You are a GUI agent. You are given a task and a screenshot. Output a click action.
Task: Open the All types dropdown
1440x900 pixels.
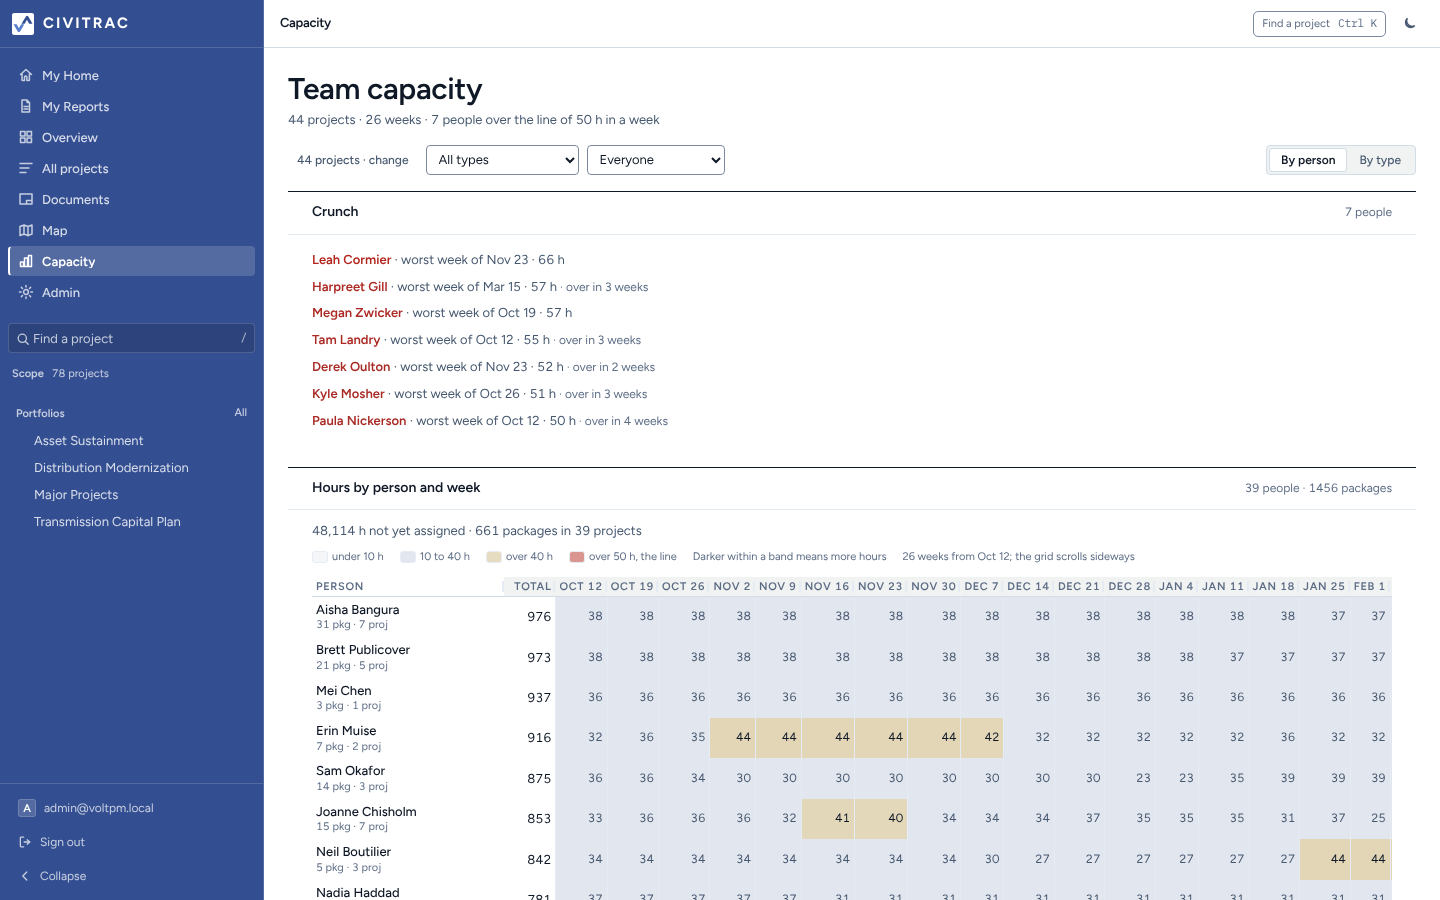click(502, 160)
